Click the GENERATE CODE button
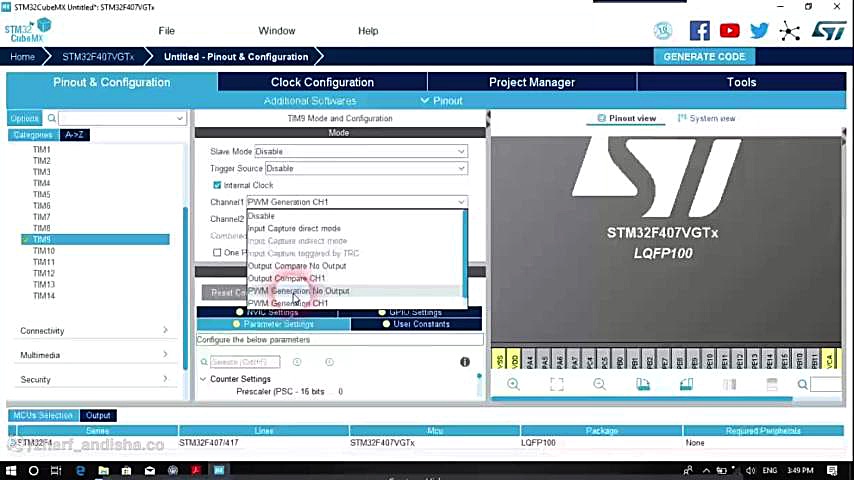 tap(704, 57)
